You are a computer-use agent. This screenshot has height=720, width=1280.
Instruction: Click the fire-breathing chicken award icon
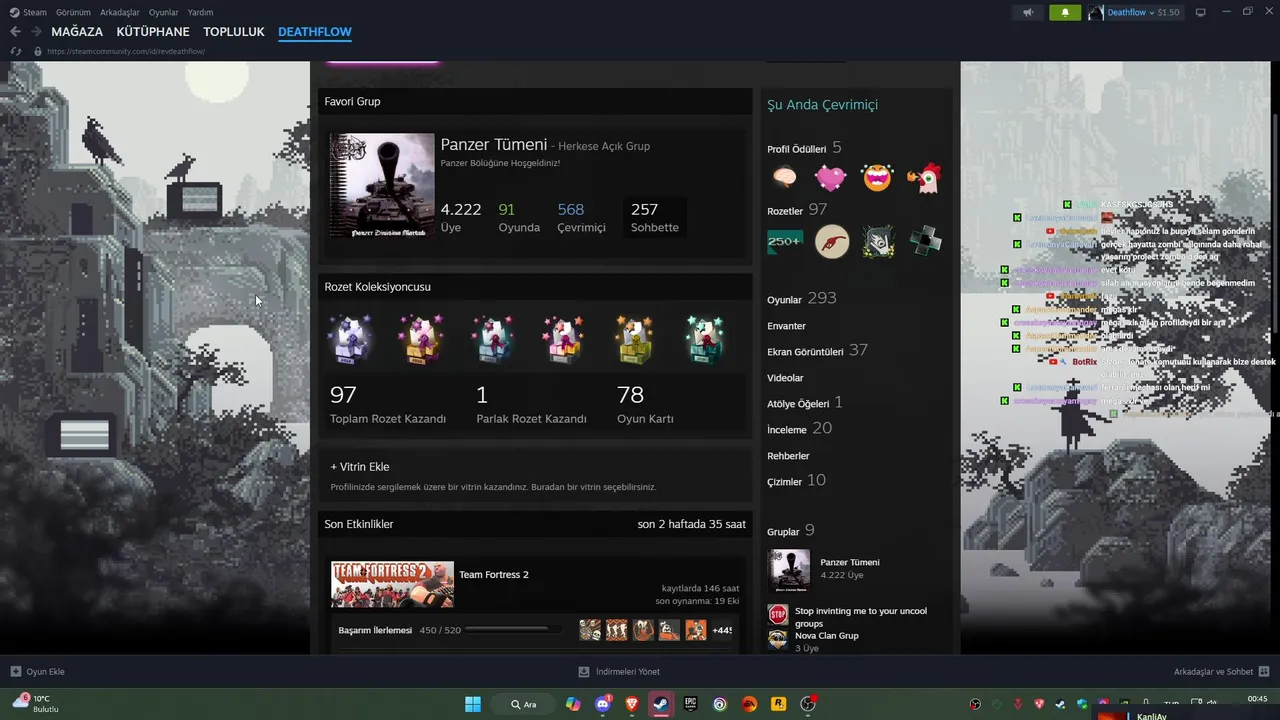coord(924,178)
